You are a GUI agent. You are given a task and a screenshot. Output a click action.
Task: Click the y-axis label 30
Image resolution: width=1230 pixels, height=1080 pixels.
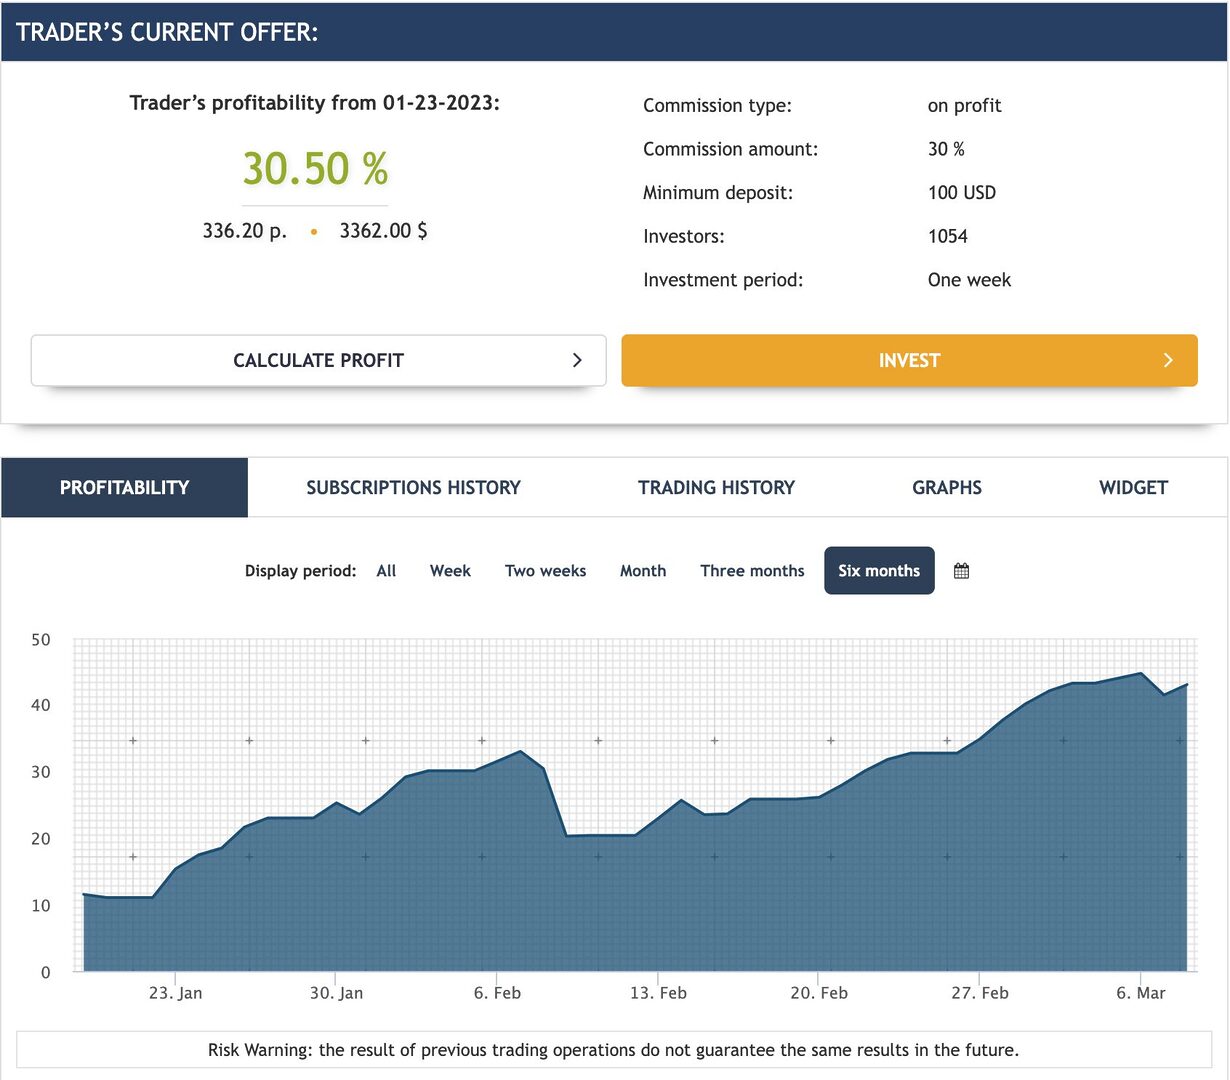point(41,772)
